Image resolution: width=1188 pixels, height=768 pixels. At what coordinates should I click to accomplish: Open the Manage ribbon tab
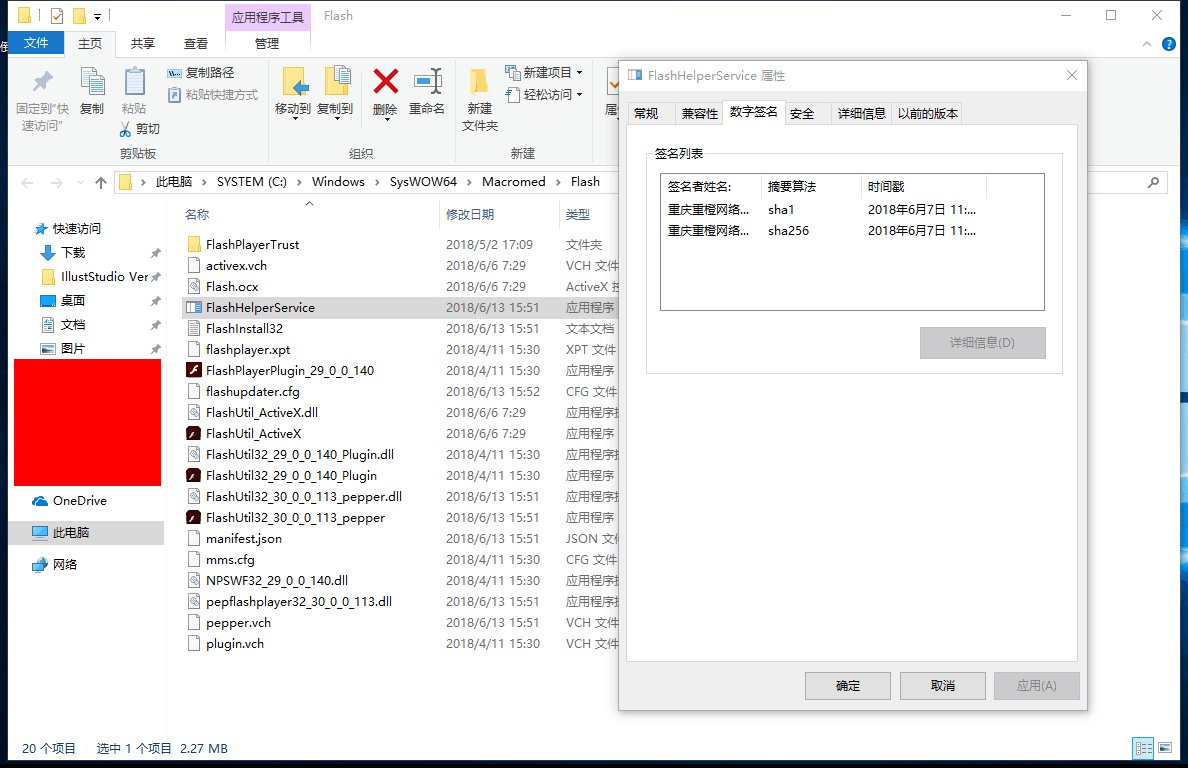[x=267, y=44]
